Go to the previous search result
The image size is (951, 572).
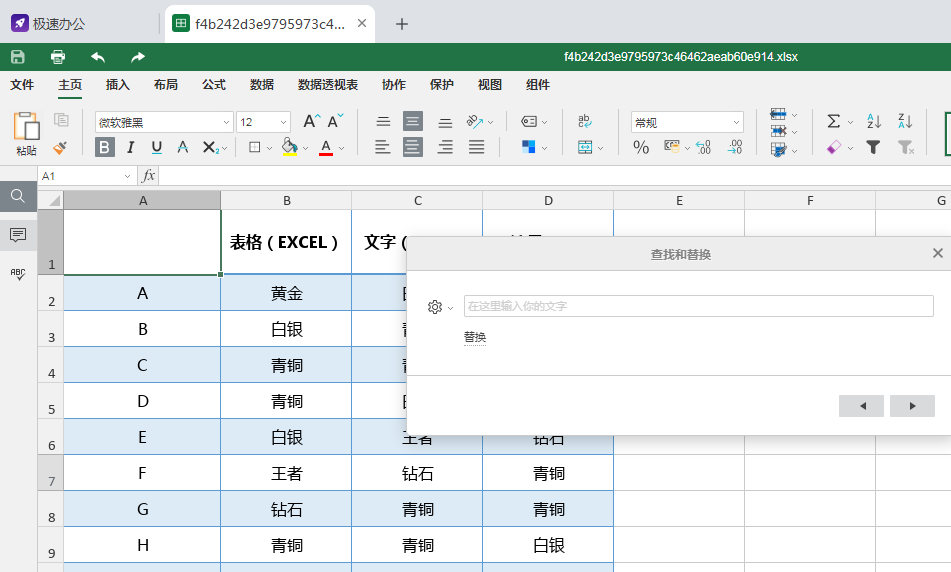click(x=861, y=406)
